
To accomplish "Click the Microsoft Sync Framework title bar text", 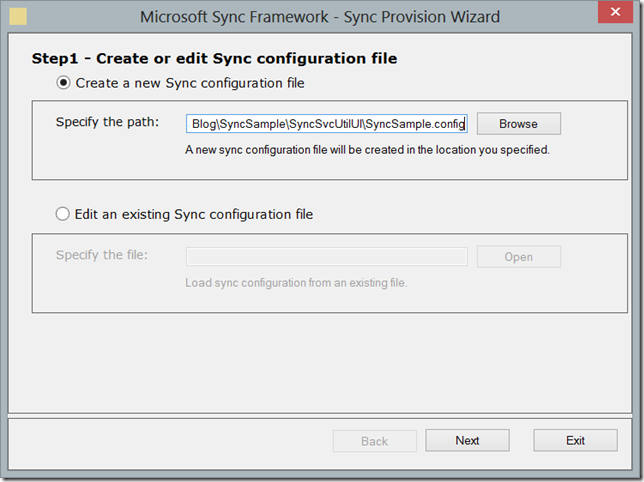I will 319,17.
